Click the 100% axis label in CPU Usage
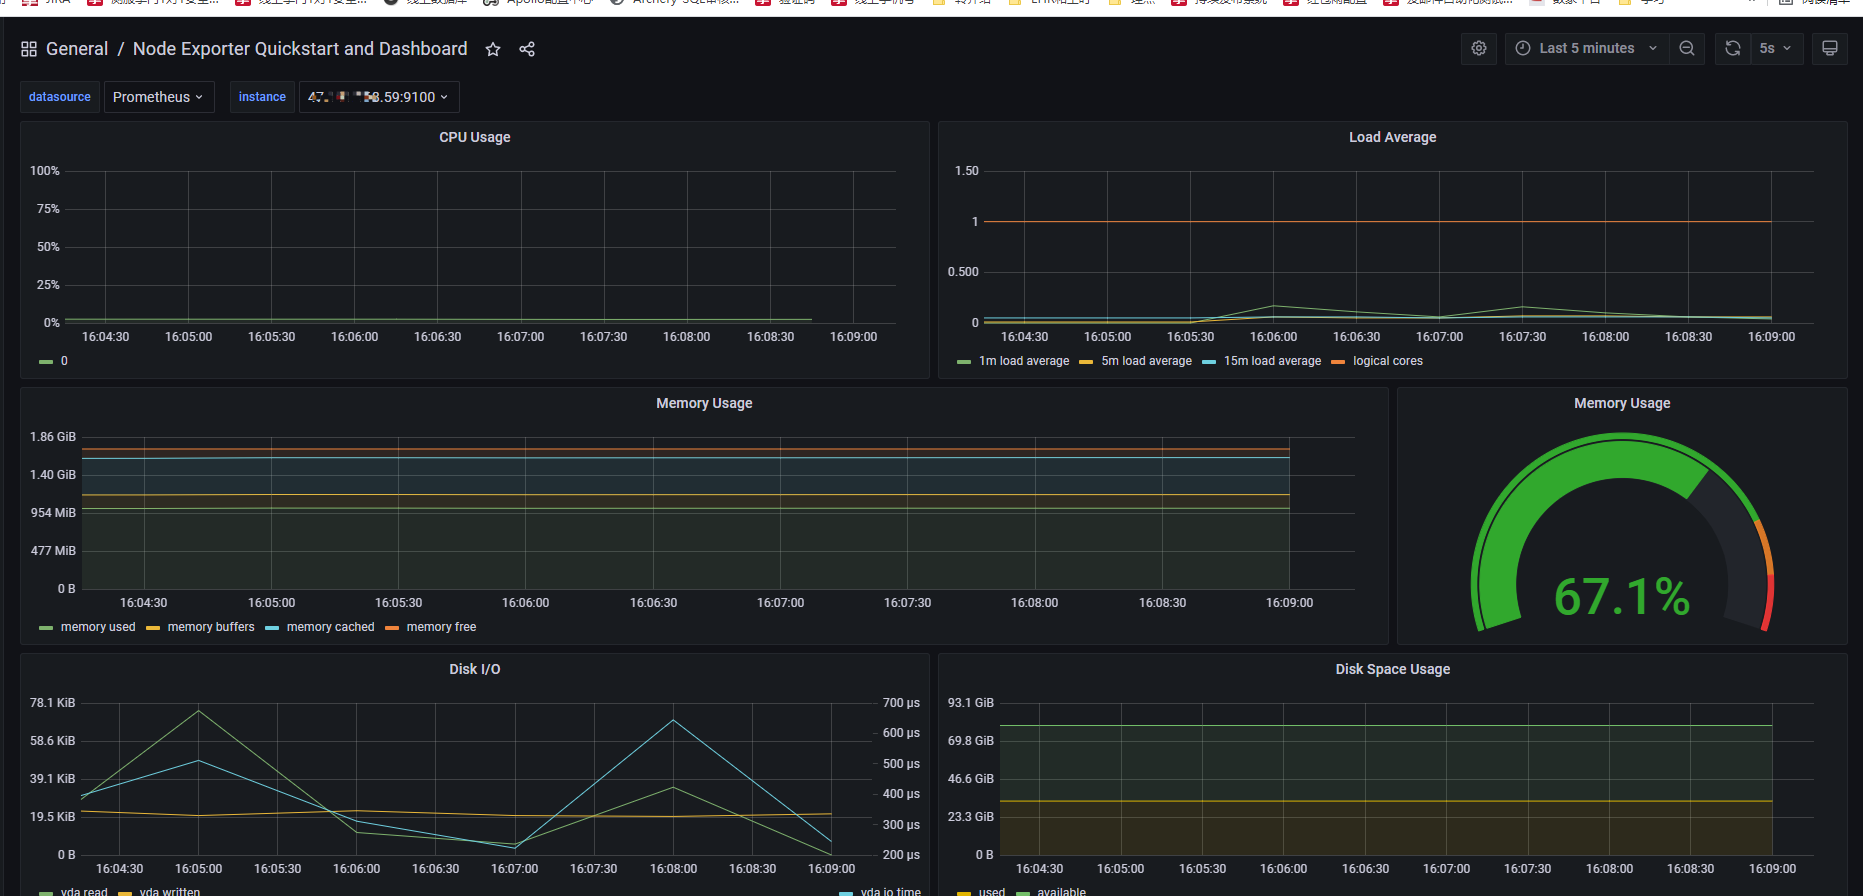 pos(45,171)
